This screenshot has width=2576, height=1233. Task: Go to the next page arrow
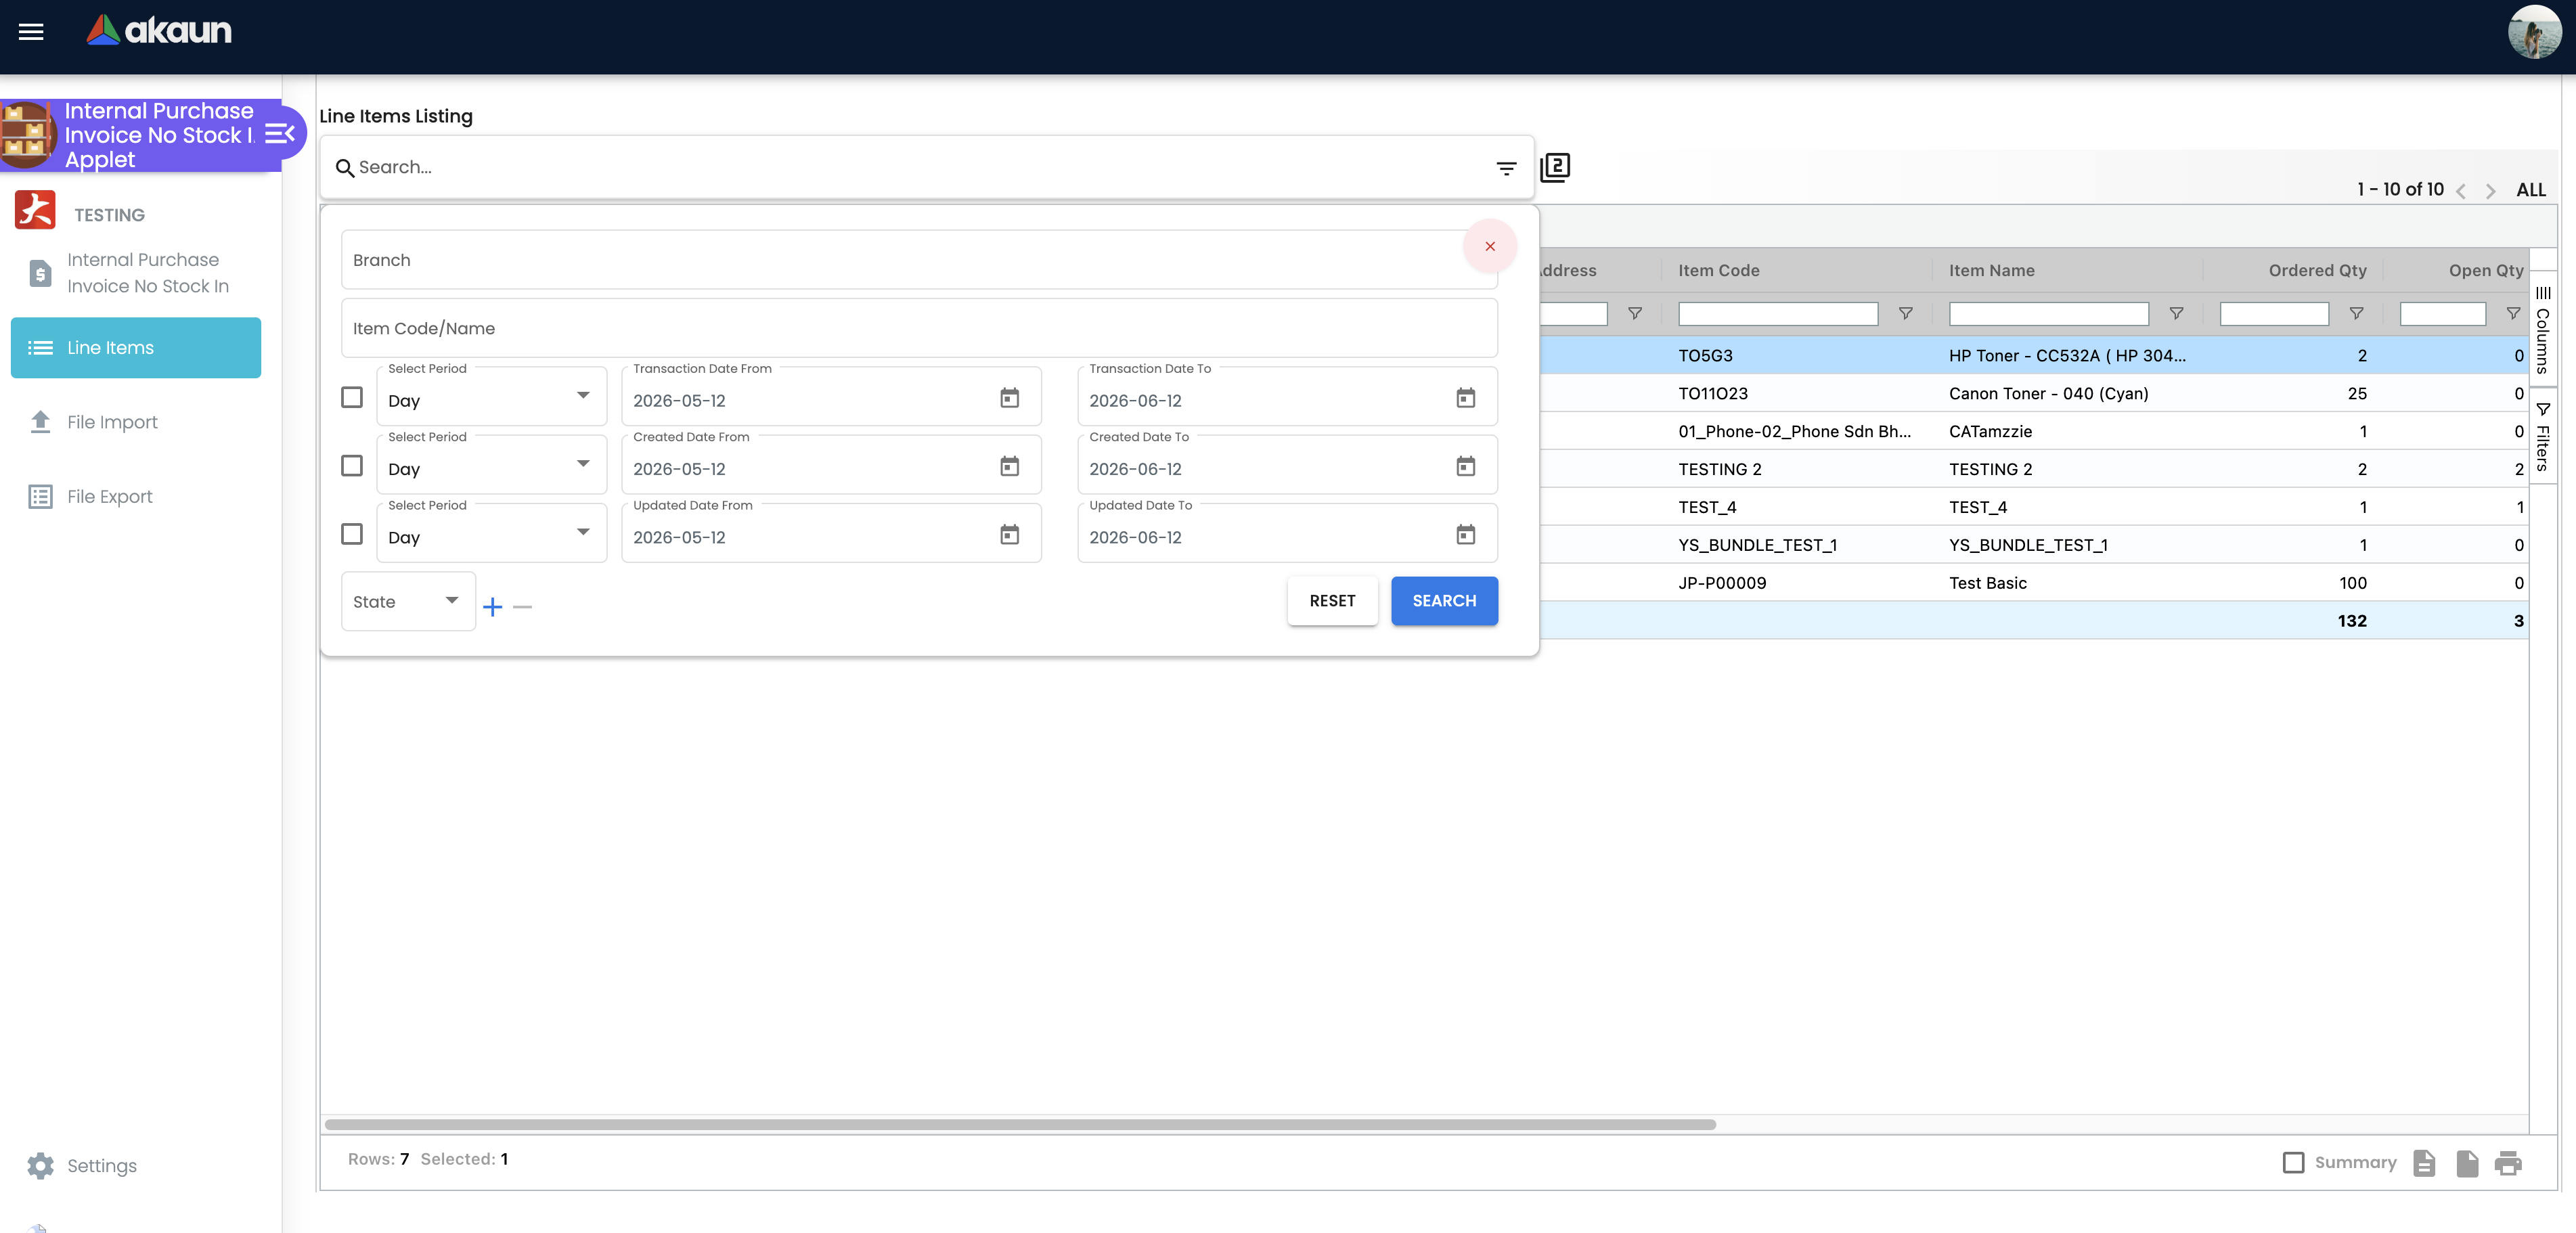point(2491,191)
